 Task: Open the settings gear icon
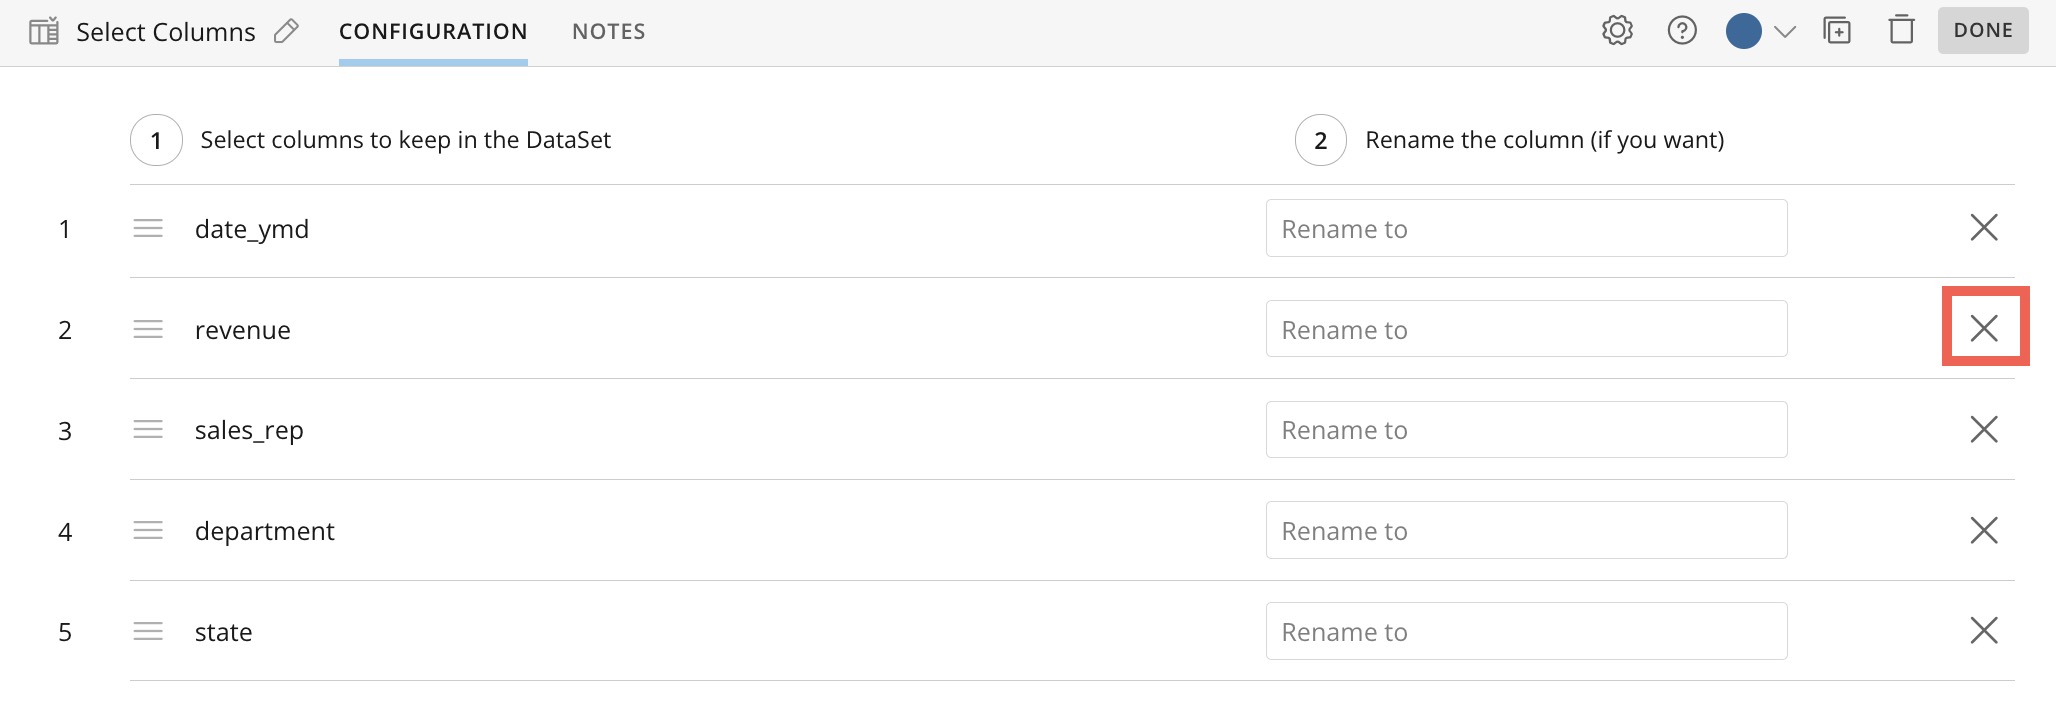click(1617, 31)
